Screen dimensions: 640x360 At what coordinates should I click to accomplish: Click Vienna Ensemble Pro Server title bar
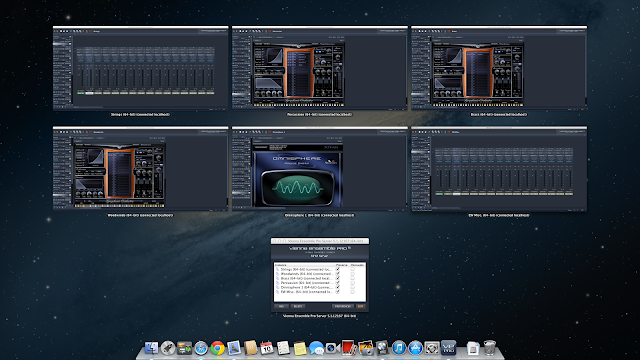[320, 241]
